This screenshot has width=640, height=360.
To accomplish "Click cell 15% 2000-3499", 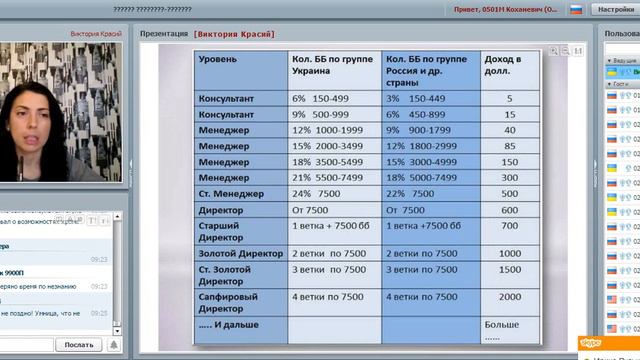I will (335, 146).
